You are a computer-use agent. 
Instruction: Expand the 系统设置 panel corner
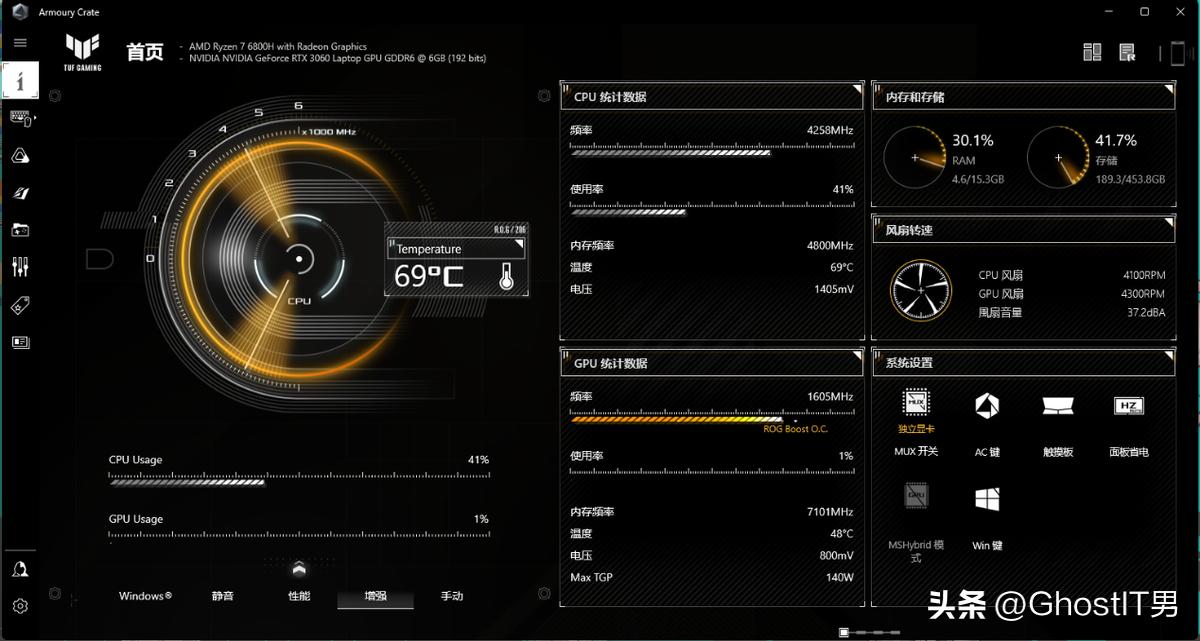click(1168, 356)
